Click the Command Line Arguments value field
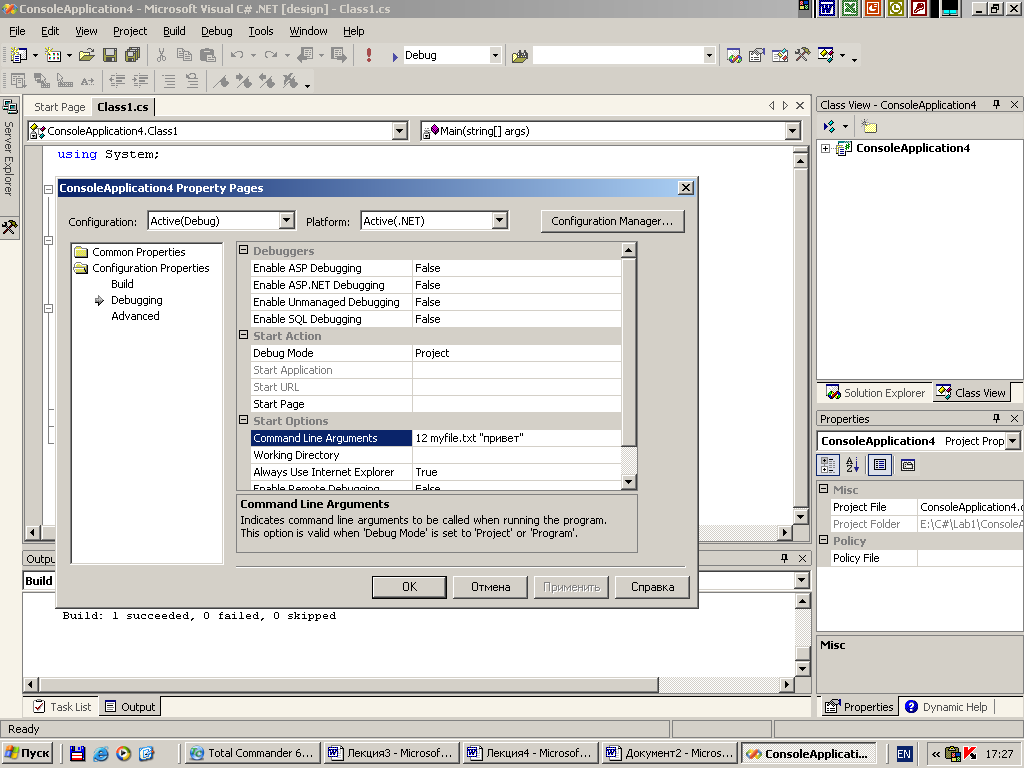Screen dimensions: 1024x768 tap(517, 438)
